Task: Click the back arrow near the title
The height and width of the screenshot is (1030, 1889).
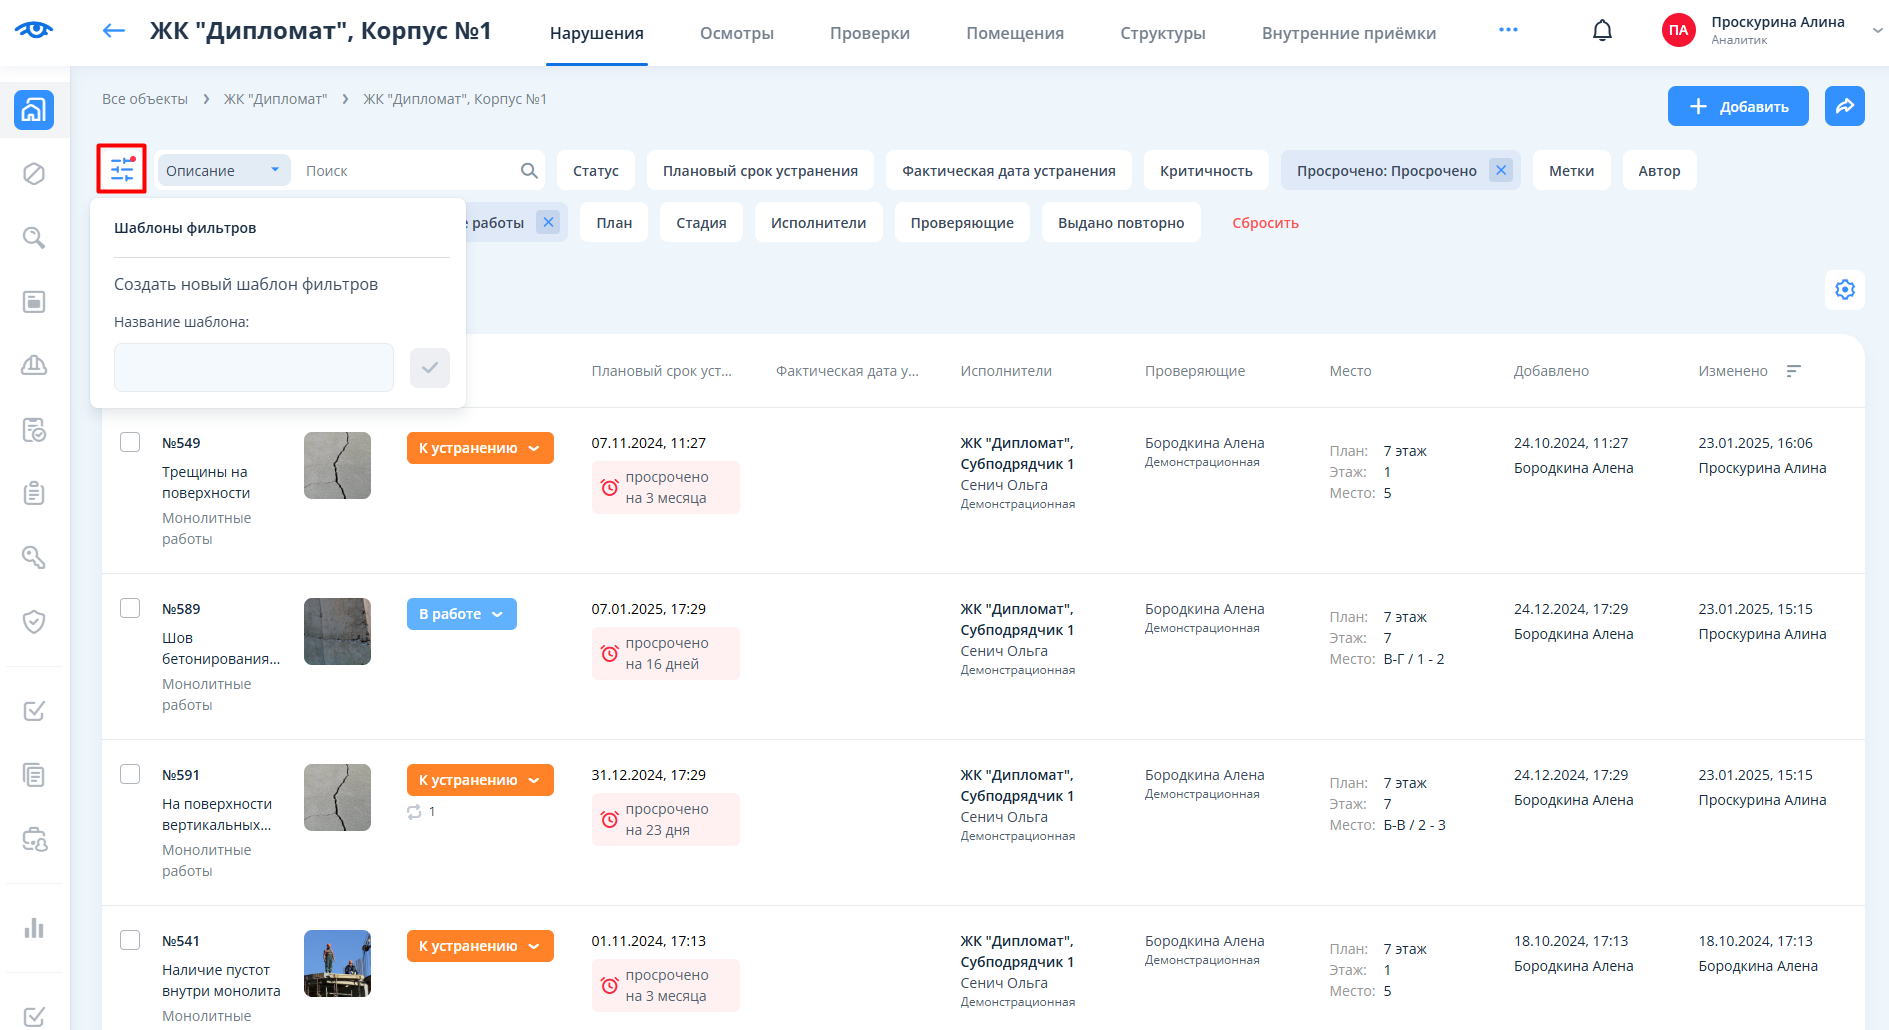Action: pos(114,31)
